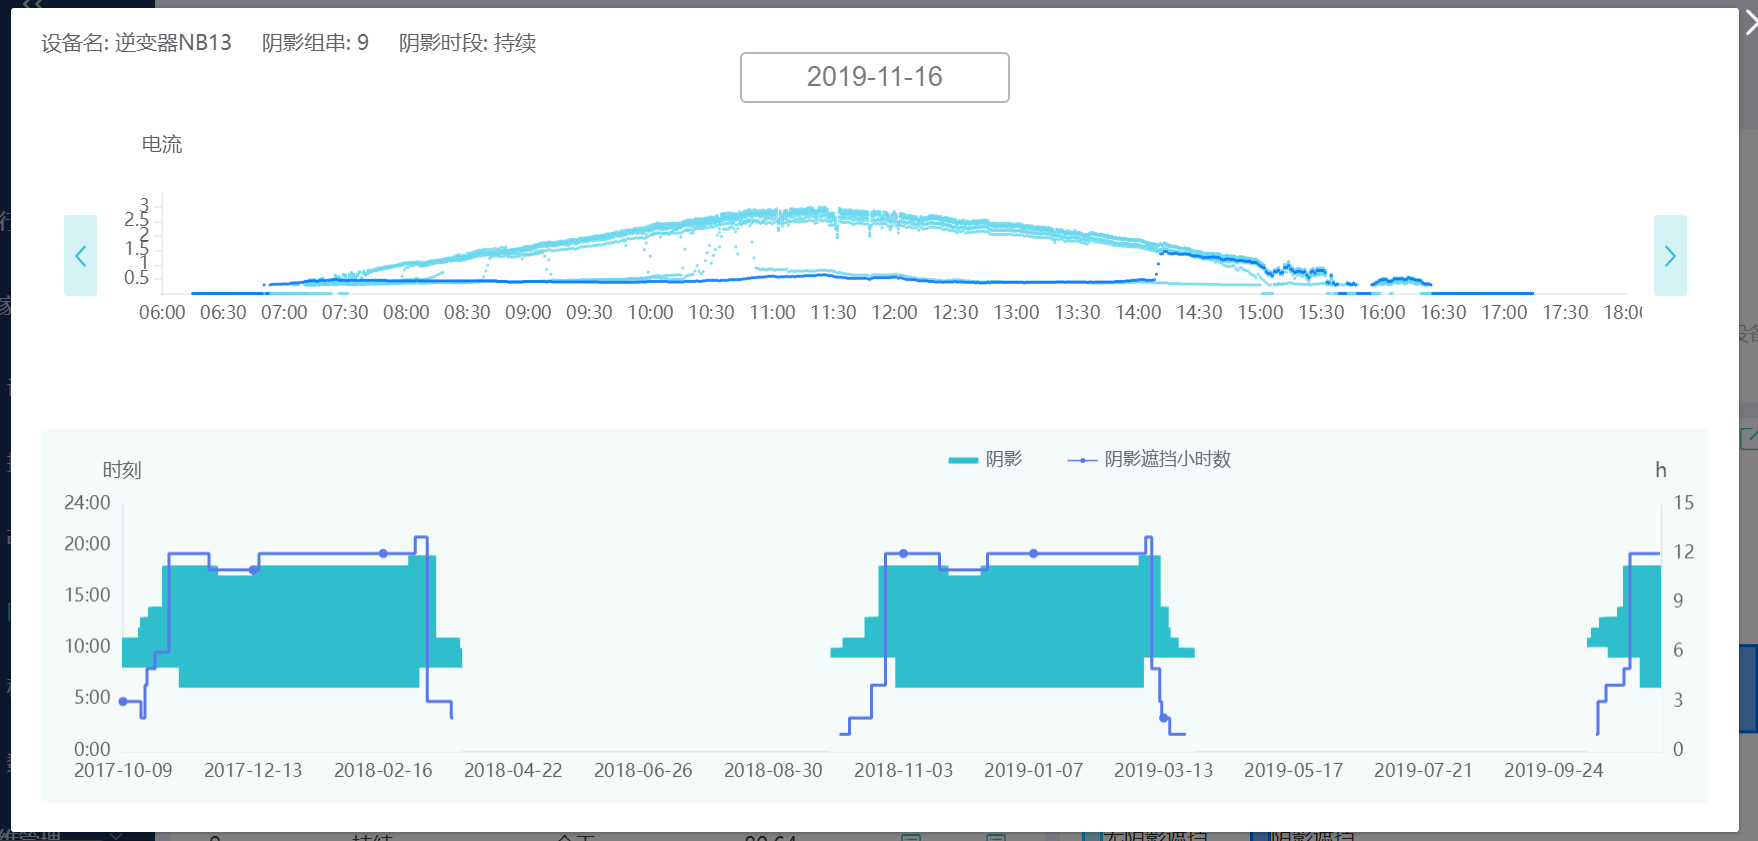The width and height of the screenshot is (1758, 841).
Task: Click the edit icon behind the dialog's right edge
Action: tap(1749, 438)
